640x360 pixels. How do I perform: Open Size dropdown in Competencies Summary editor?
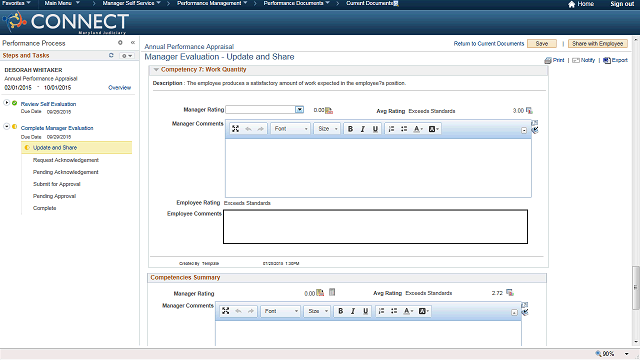[318, 311]
